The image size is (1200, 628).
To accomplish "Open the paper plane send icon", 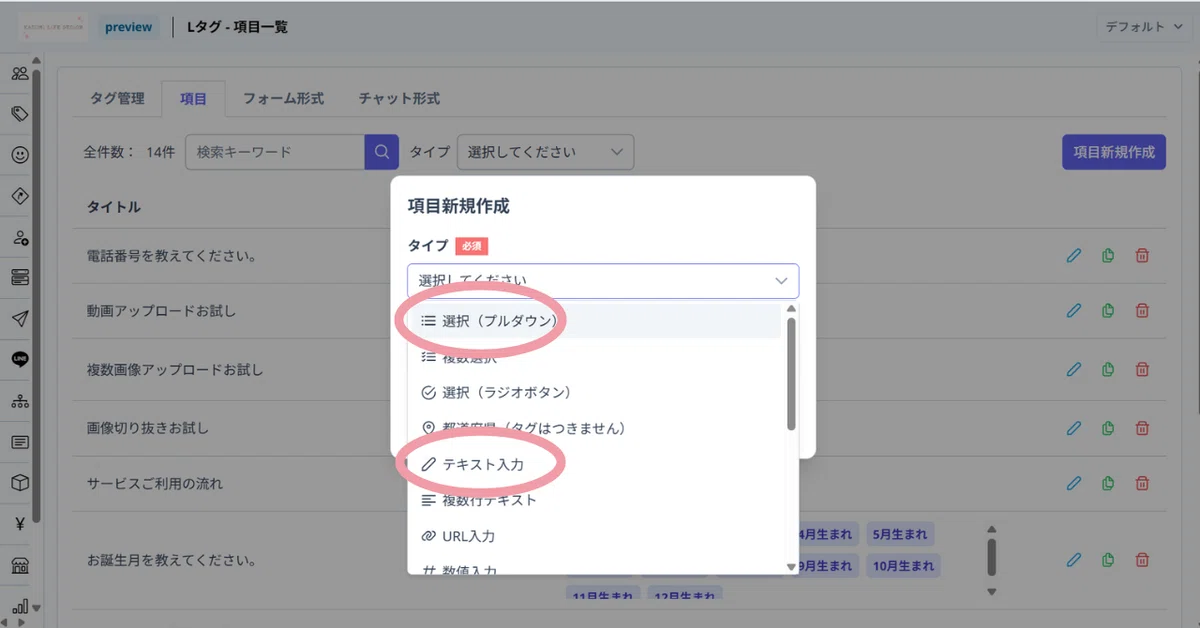I will click(x=20, y=319).
